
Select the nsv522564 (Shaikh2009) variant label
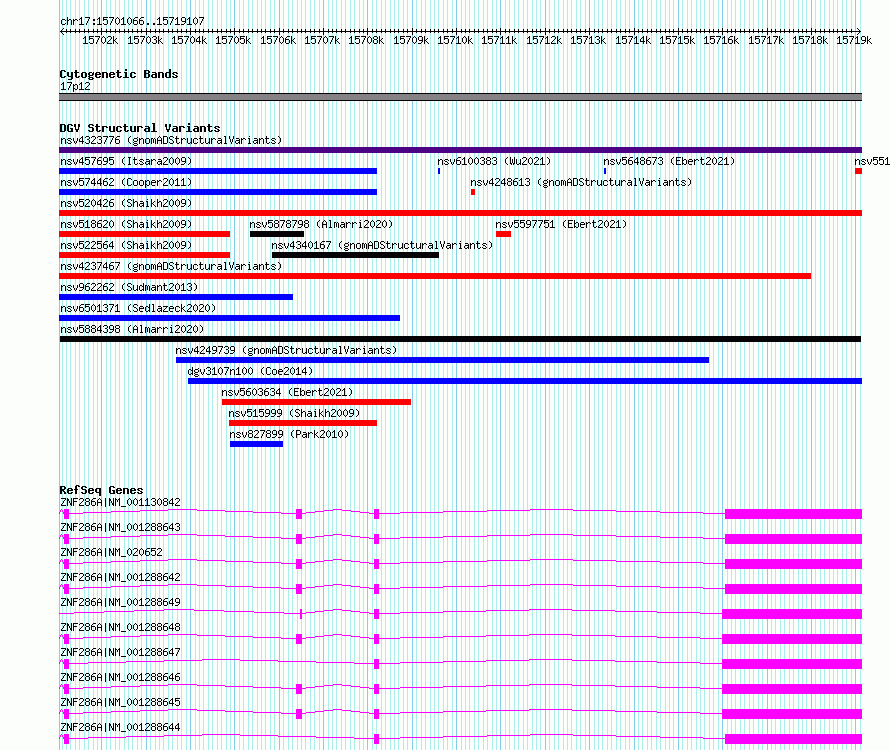(126, 245)
